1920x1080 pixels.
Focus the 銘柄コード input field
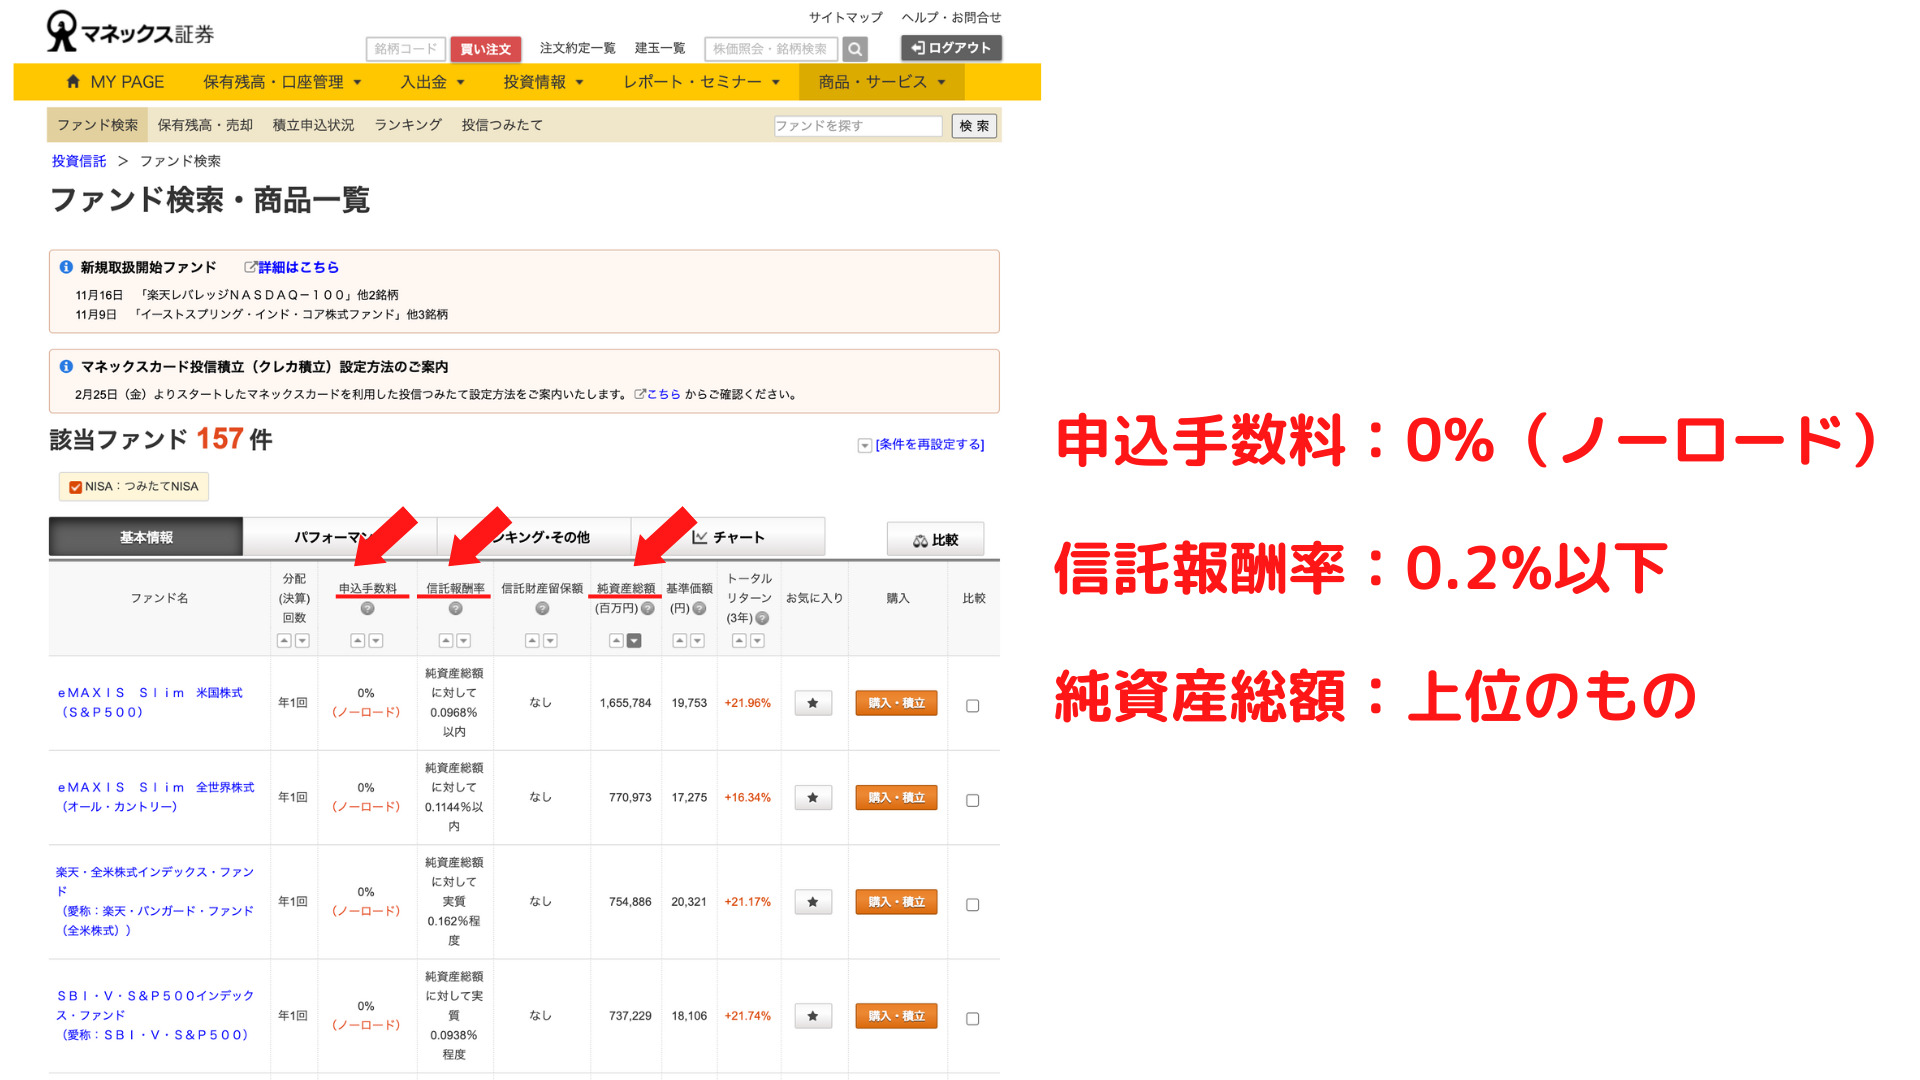point(406,49)
